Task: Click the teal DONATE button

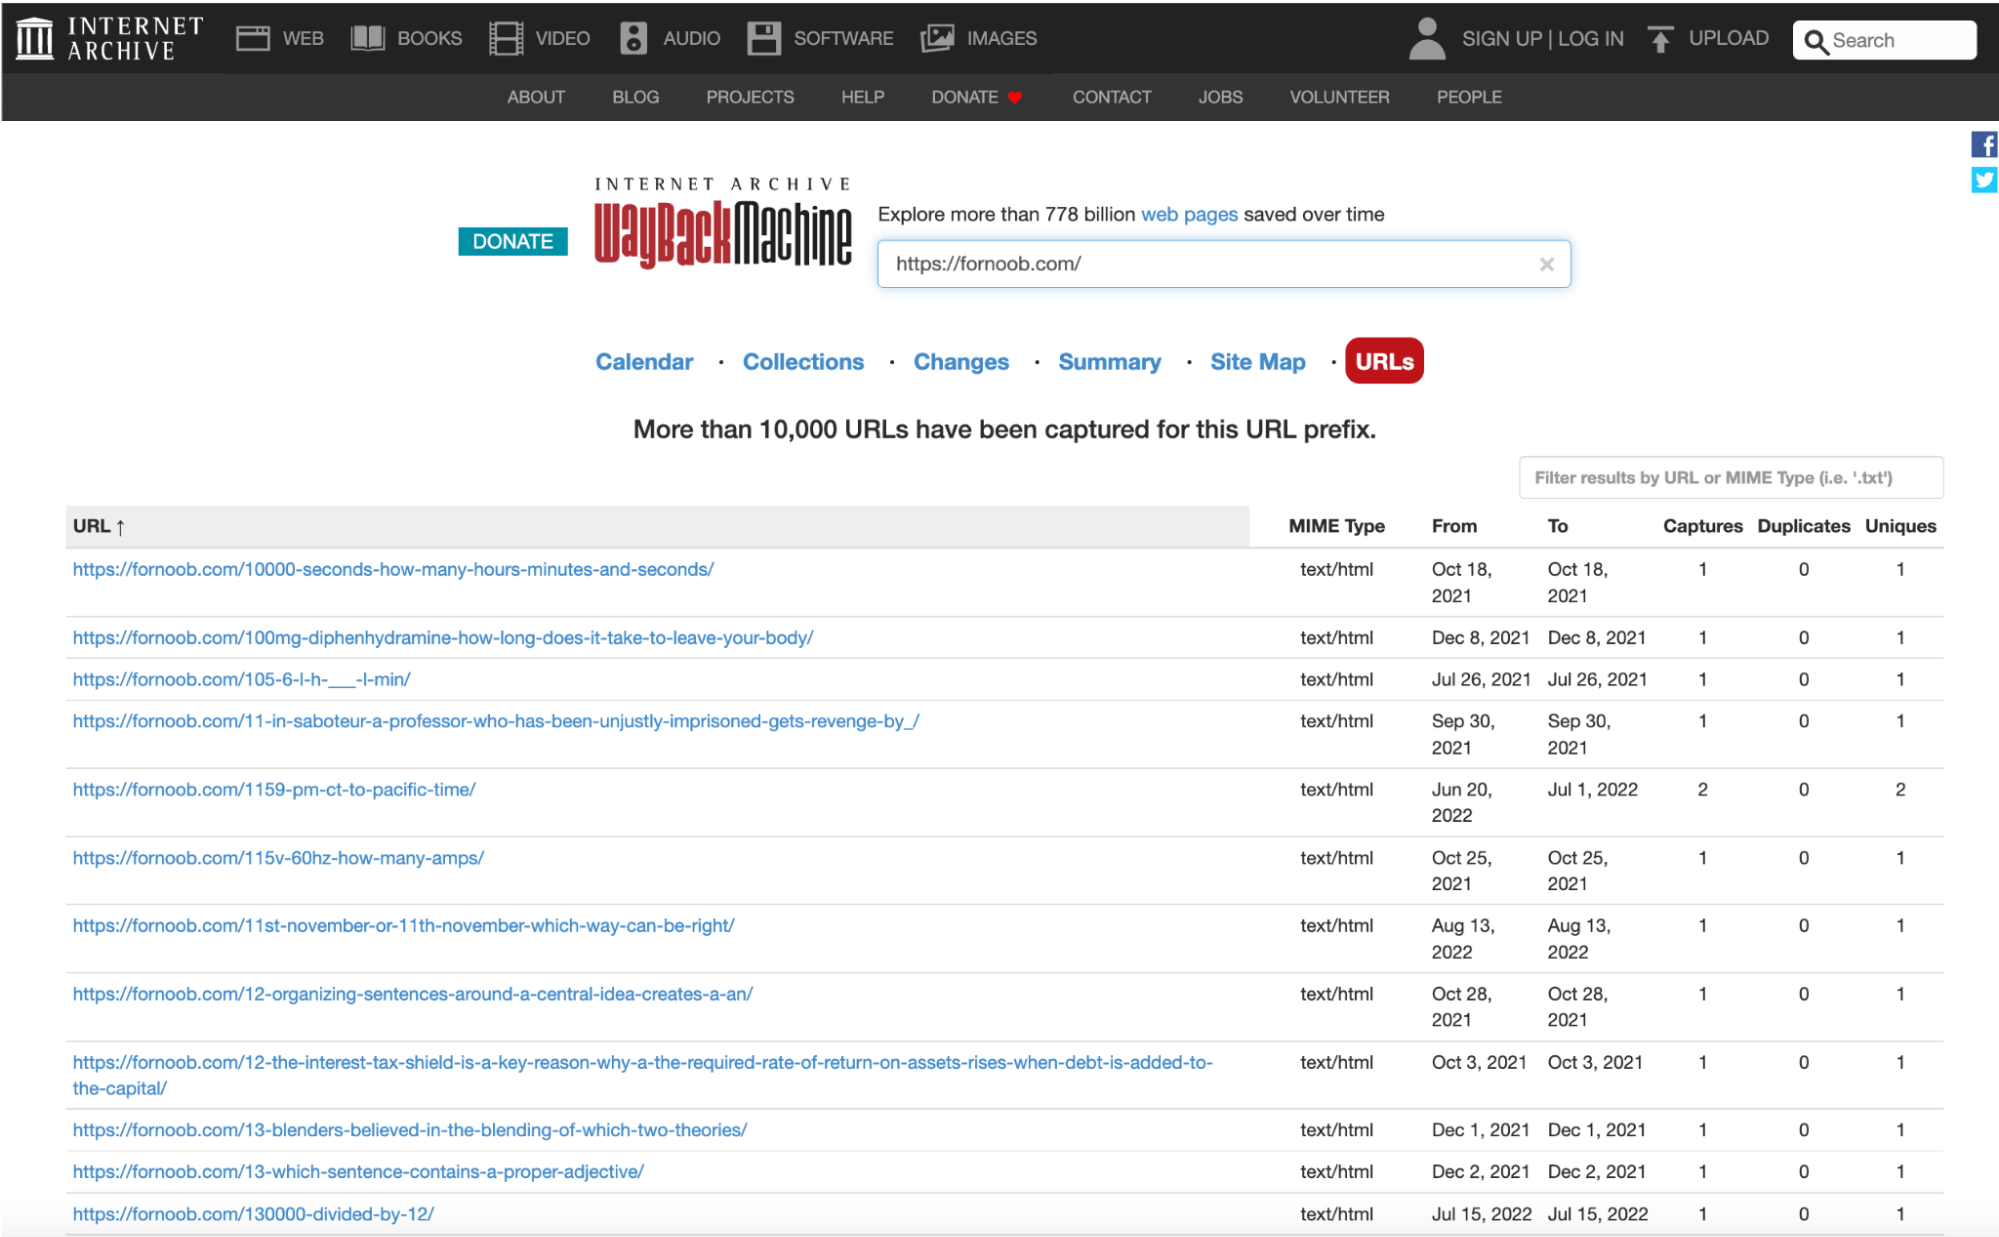Action: pos(513,241)
